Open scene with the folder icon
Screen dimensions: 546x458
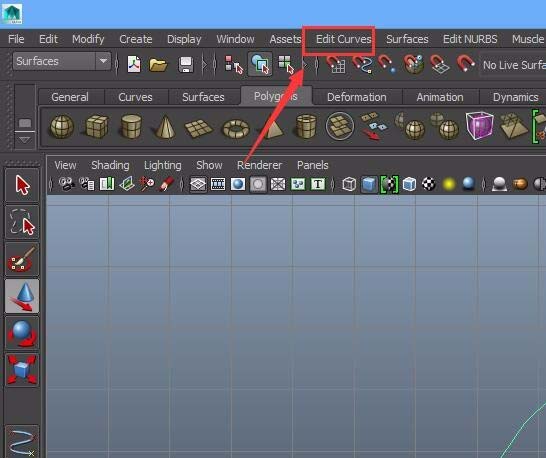(x=158, y=65)
